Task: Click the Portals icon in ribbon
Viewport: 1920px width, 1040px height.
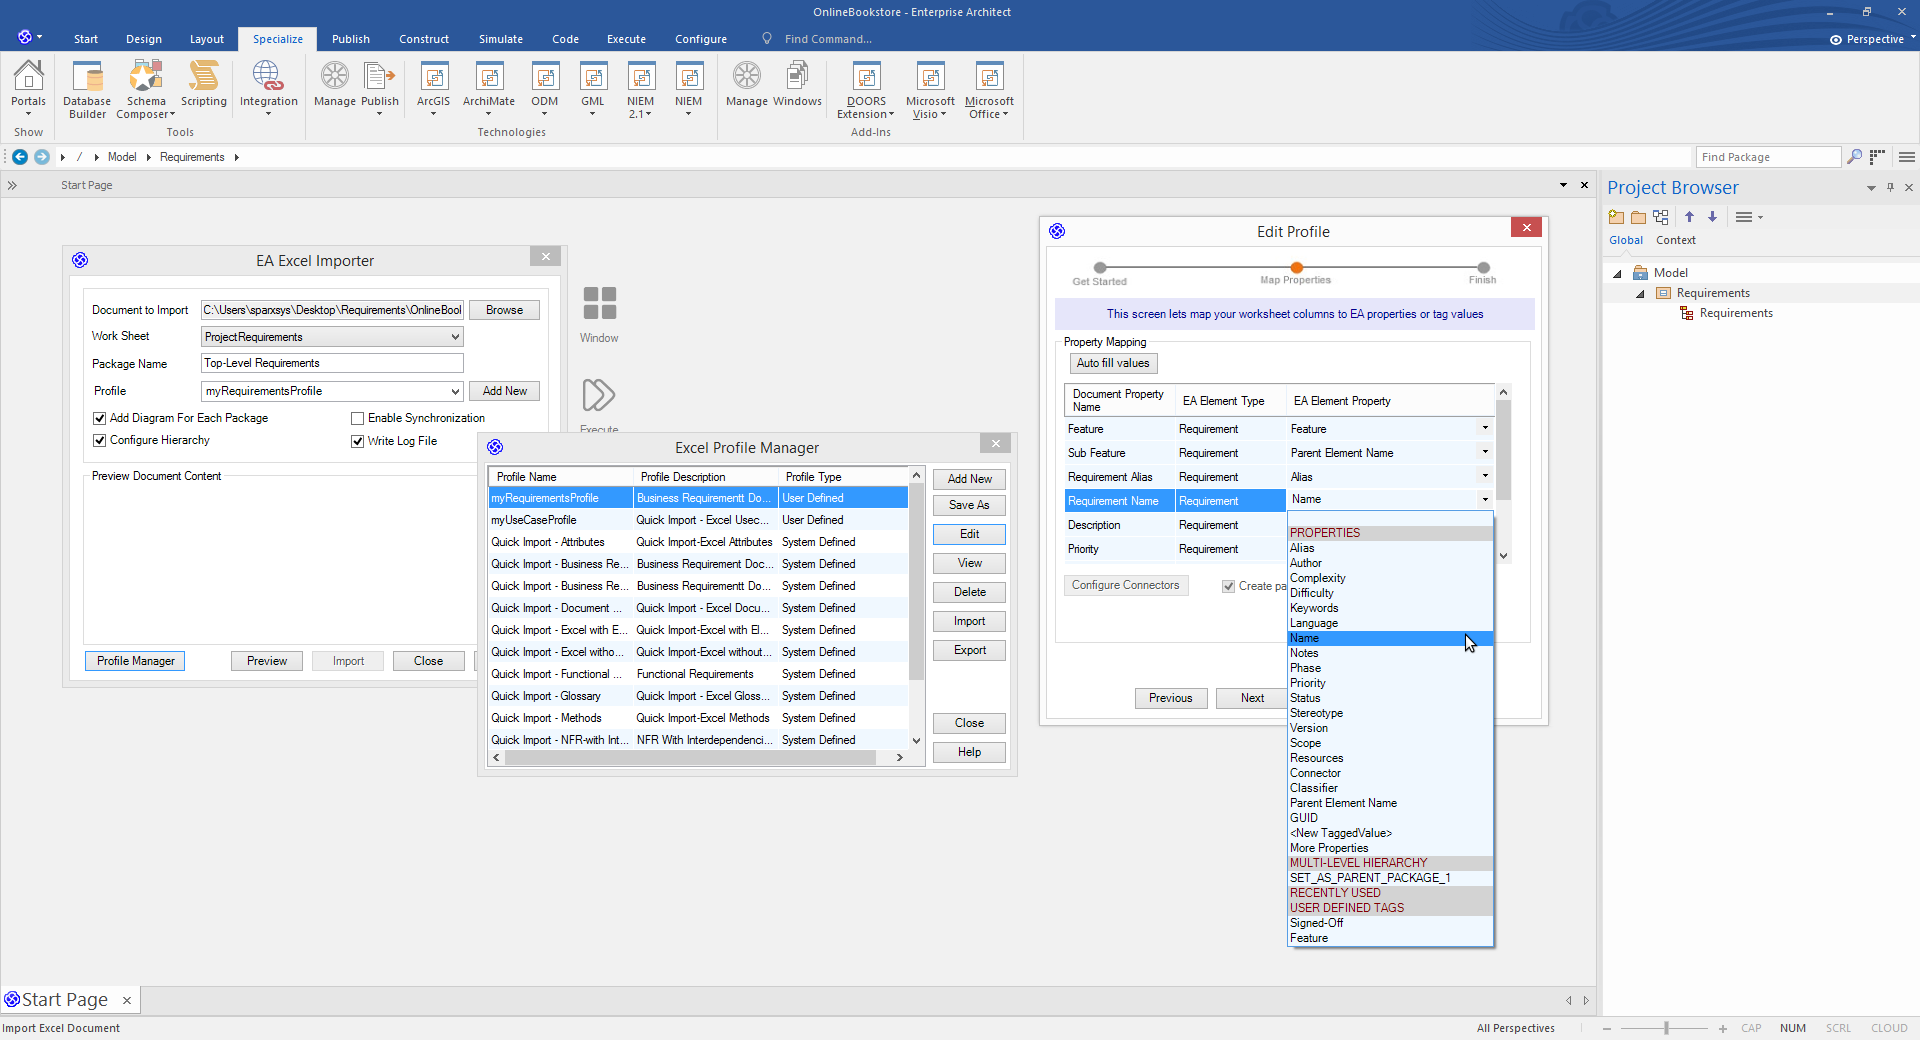Action: click(29, 88)
